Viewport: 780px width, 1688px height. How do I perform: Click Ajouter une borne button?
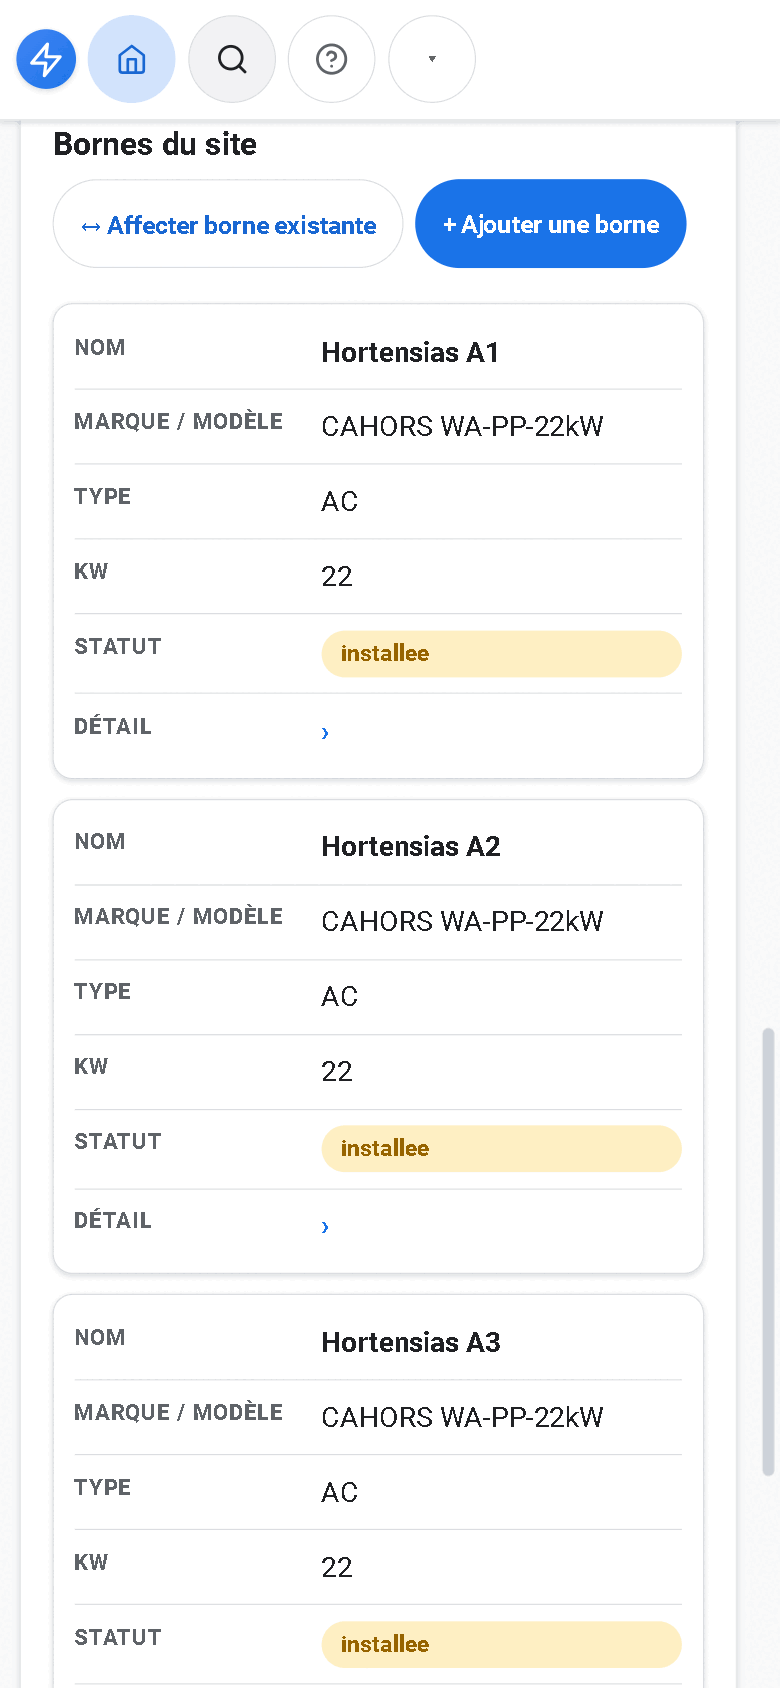click(x=551, y=224)
